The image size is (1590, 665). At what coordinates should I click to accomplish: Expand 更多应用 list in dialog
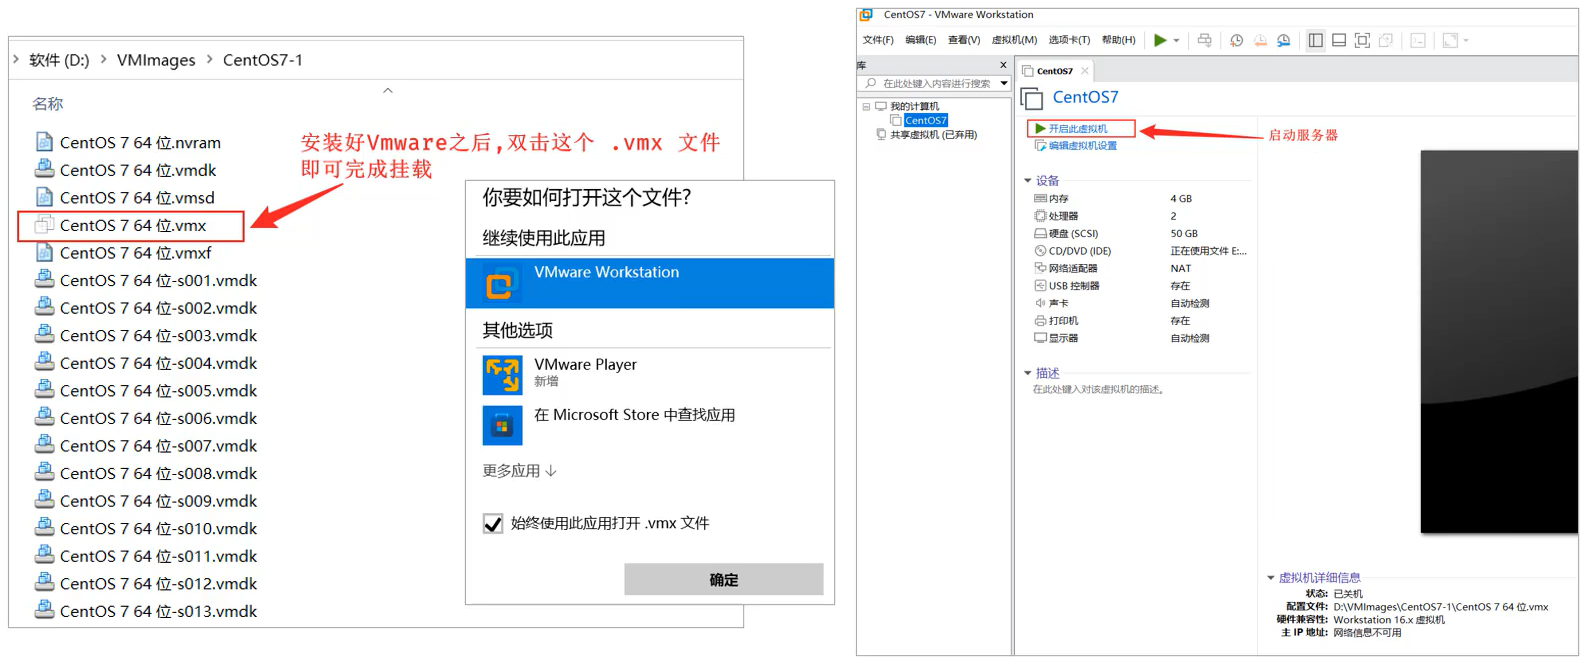pos(519,471)
